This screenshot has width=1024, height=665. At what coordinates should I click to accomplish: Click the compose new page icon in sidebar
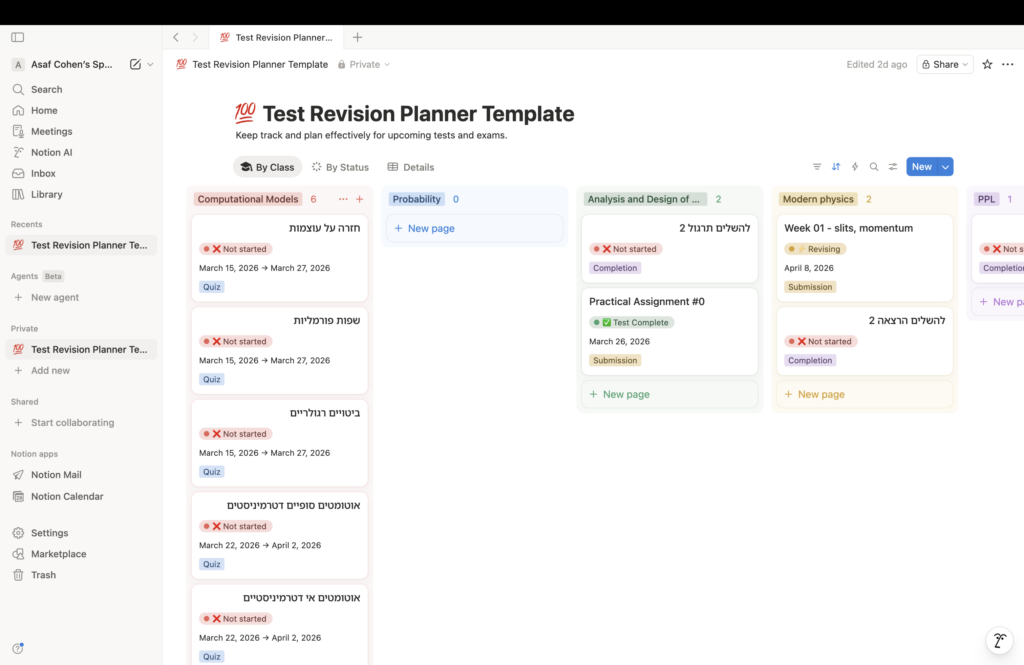(x=135, y=64)
